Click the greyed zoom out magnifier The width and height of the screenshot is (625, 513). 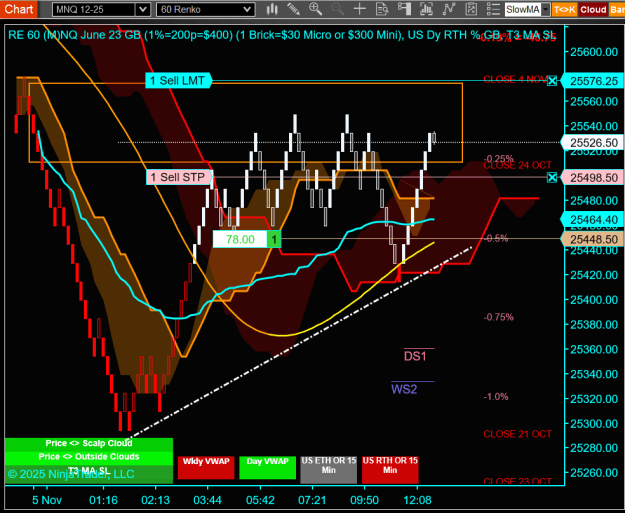pyautogui.click(x=338, y=9)
